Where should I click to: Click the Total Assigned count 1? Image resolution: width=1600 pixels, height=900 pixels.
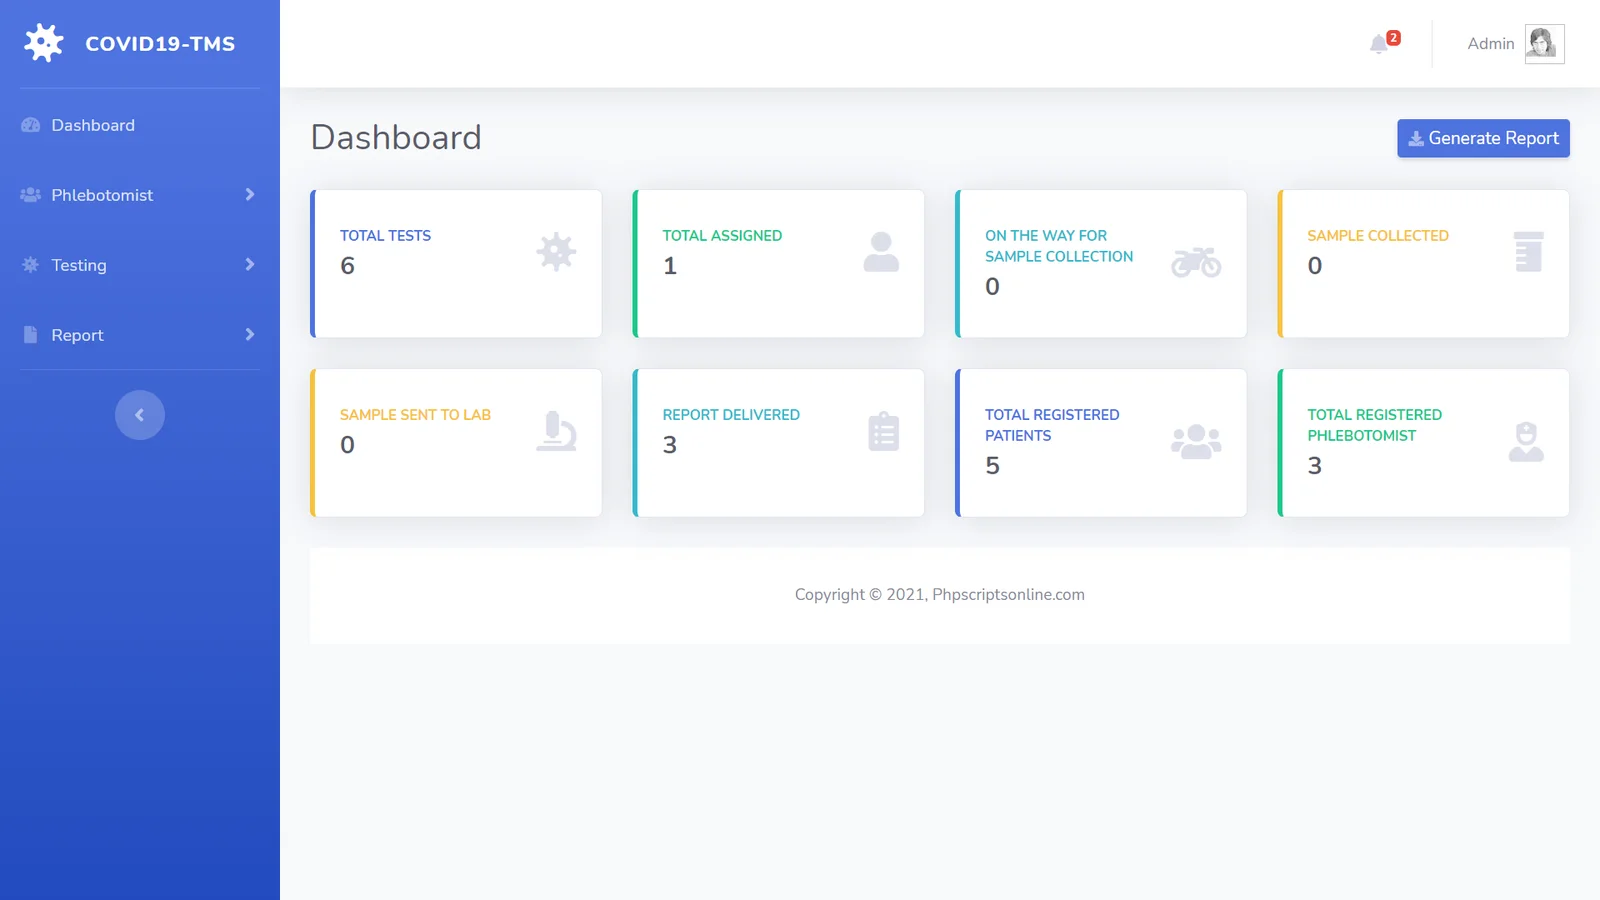670,266
